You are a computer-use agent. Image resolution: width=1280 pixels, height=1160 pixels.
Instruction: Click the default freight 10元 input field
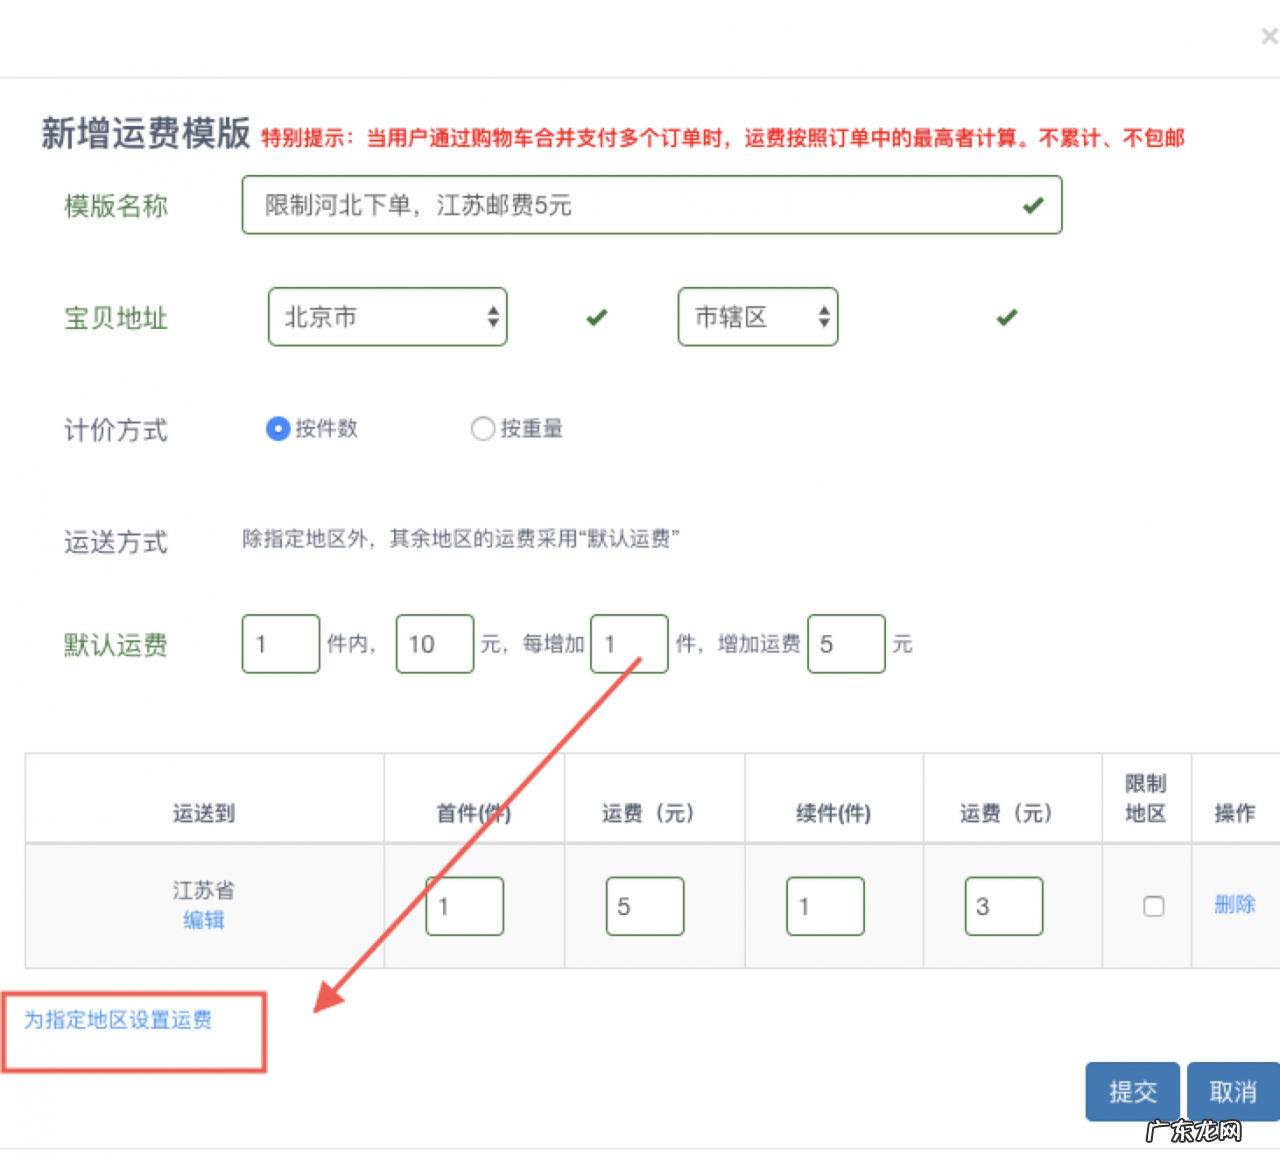[x=434, y=644]
